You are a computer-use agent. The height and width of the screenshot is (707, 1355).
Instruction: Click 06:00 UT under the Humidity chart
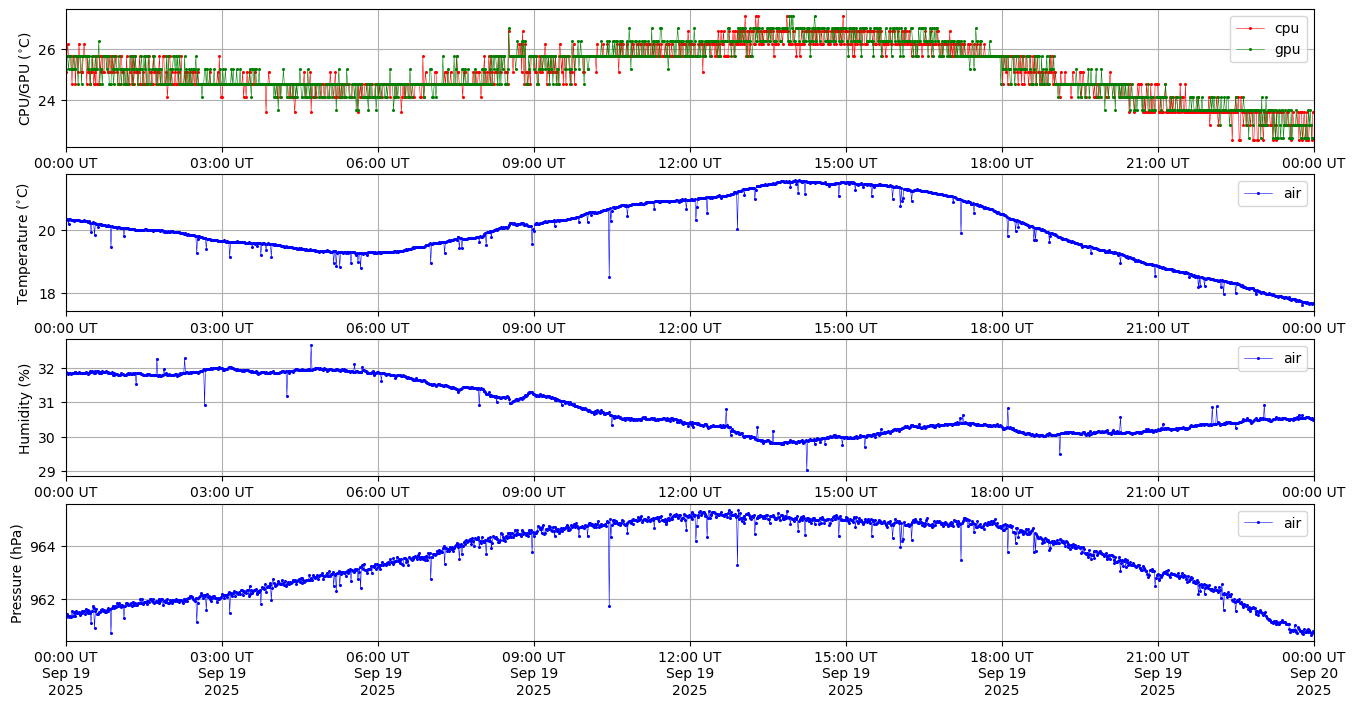coord(378,493)
